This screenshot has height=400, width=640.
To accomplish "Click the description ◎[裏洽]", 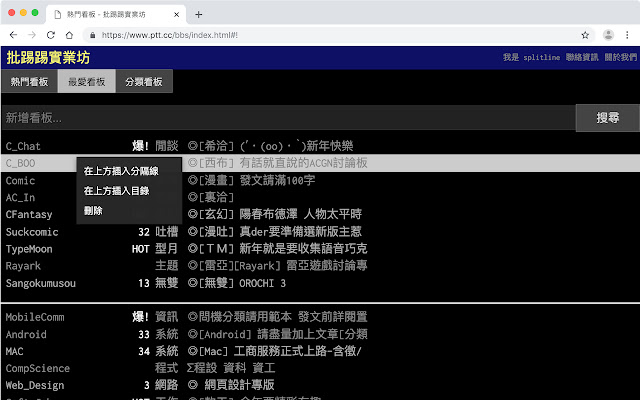I will (x=211, y=197).
